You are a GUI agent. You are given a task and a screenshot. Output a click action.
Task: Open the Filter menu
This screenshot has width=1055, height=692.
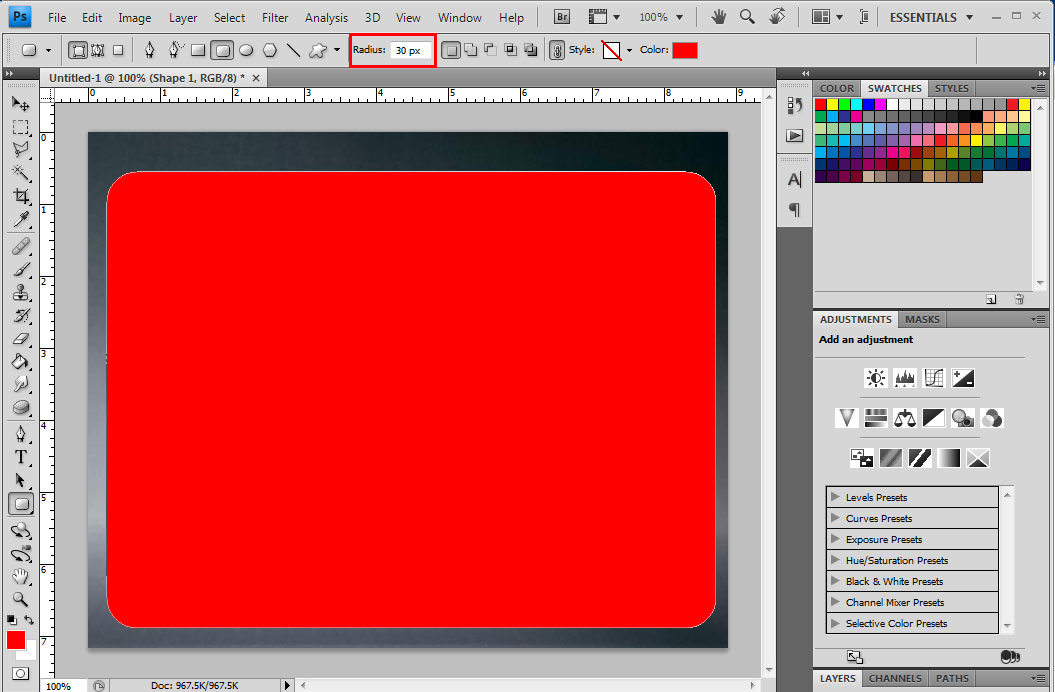pyautogui.click(x=275, y=17)
